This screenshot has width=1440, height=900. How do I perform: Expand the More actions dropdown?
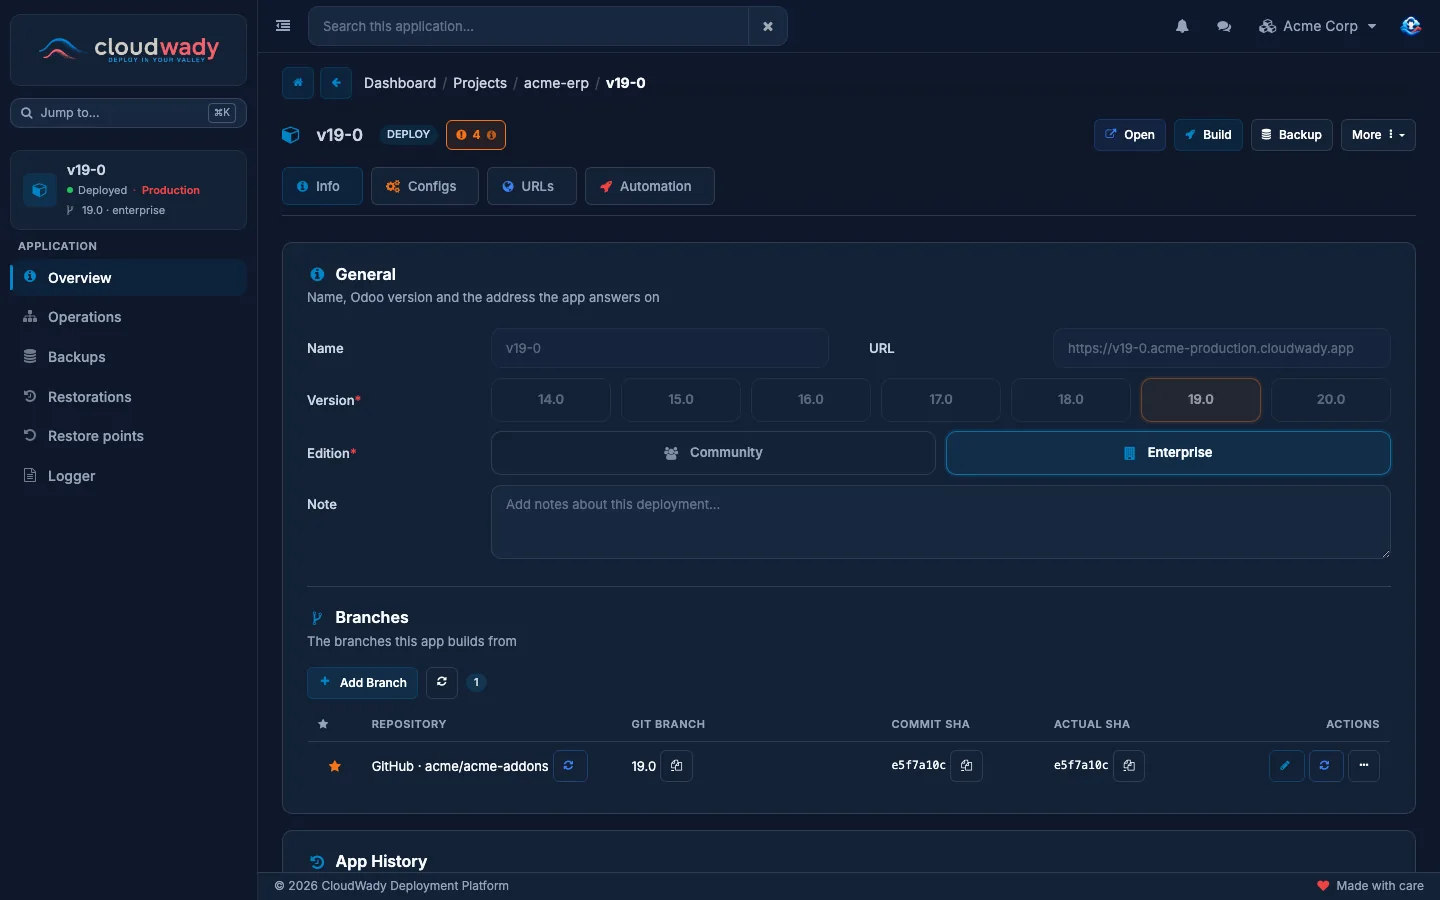[x=1378, y=135]
